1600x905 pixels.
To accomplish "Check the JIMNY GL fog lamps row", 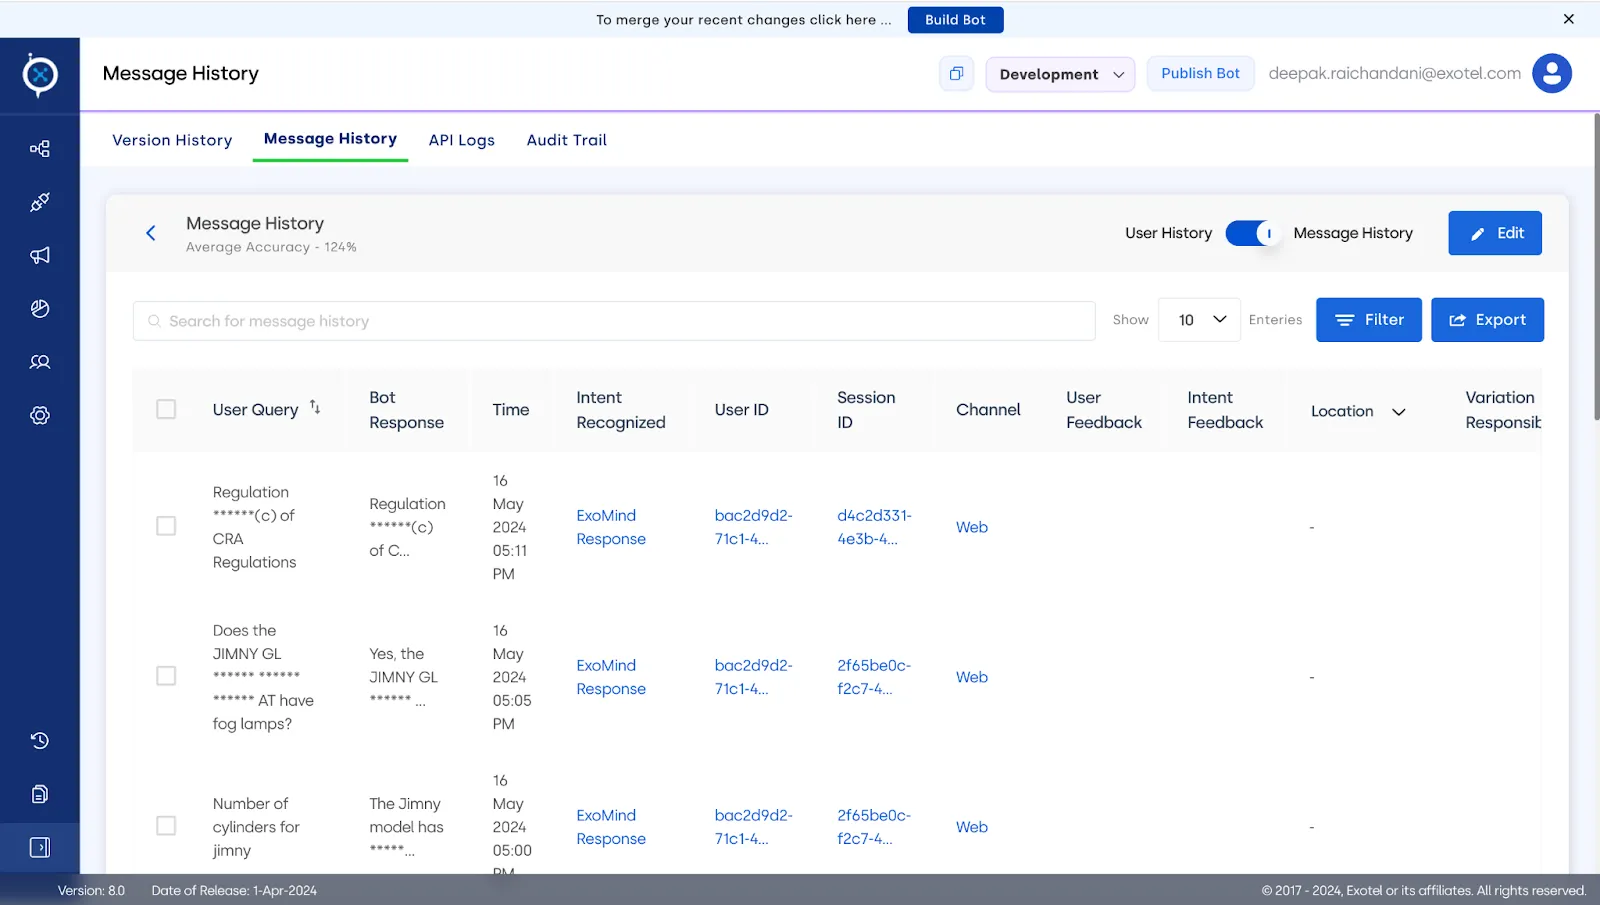I will point(166,676).
